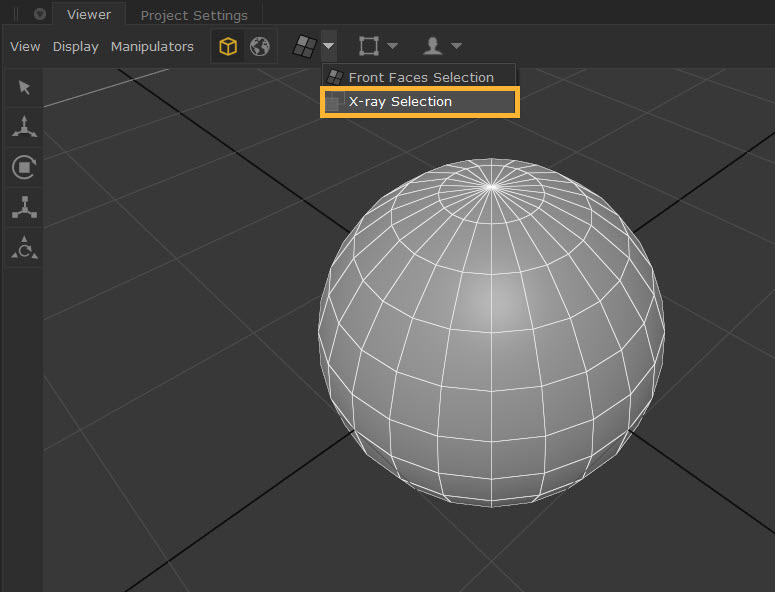Select the Viewer tab
The image size is (775, 592).
point(89,14)
